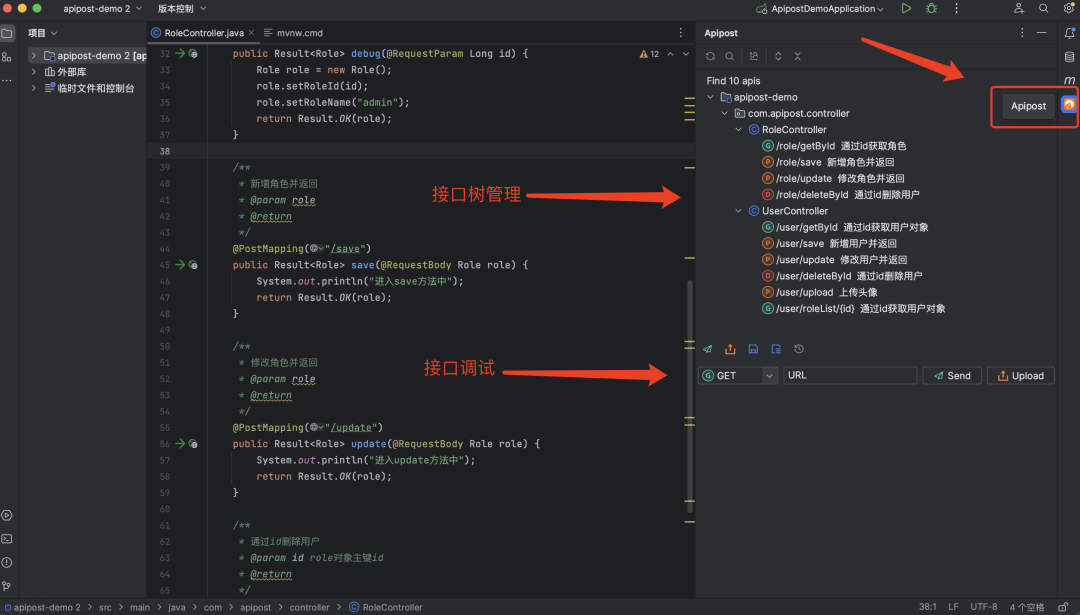Viewport: 1080px width, 615px height.
Task: Open the apipost-demo 2 project dropdown
Action: click(103, 8)
